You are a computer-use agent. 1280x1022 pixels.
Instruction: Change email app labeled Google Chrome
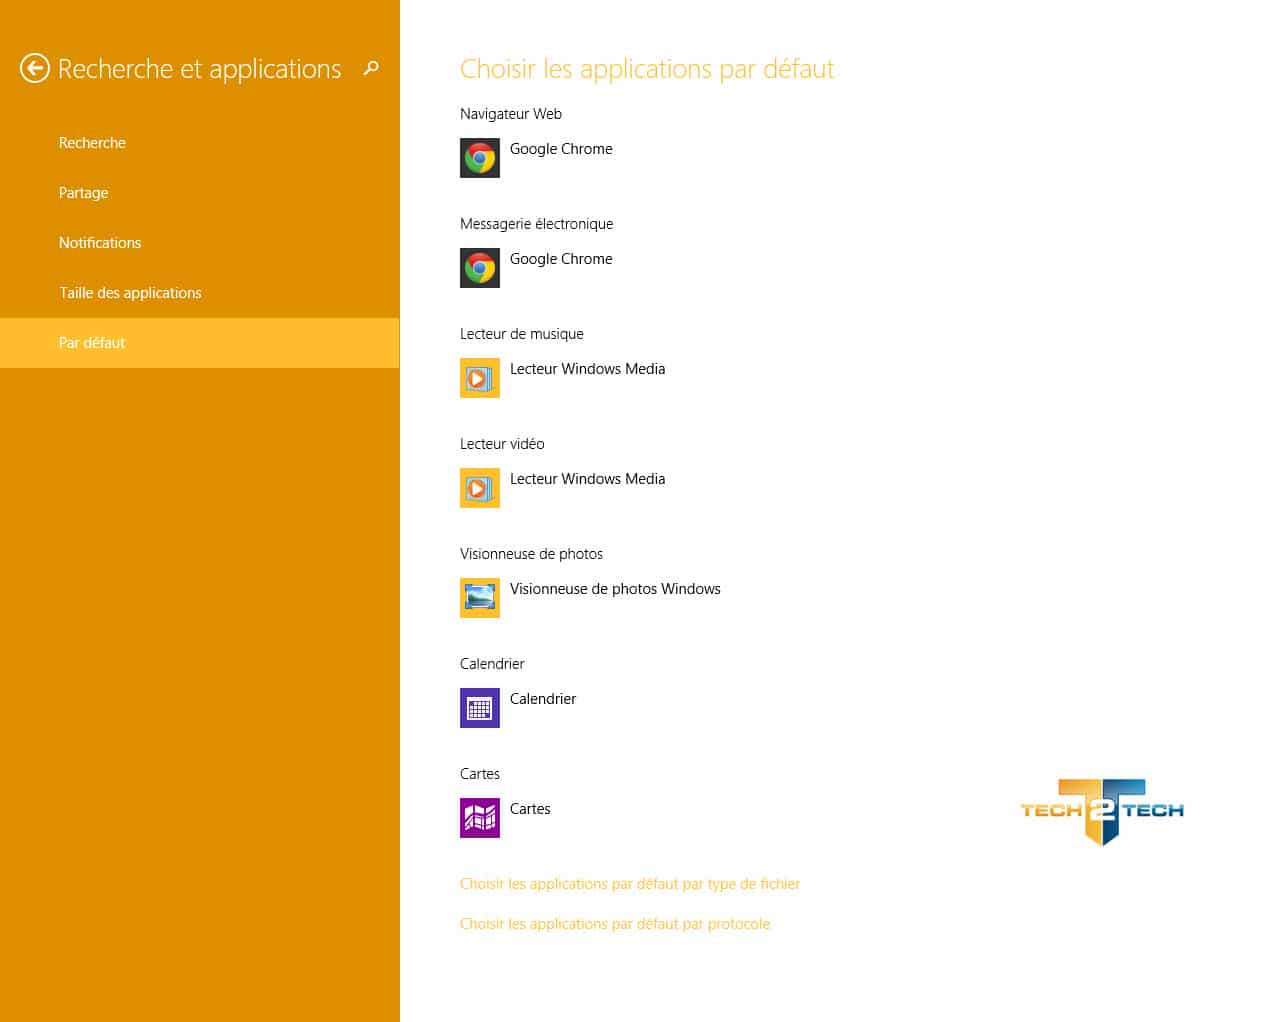pyautogui.click(x=561, y=259)
